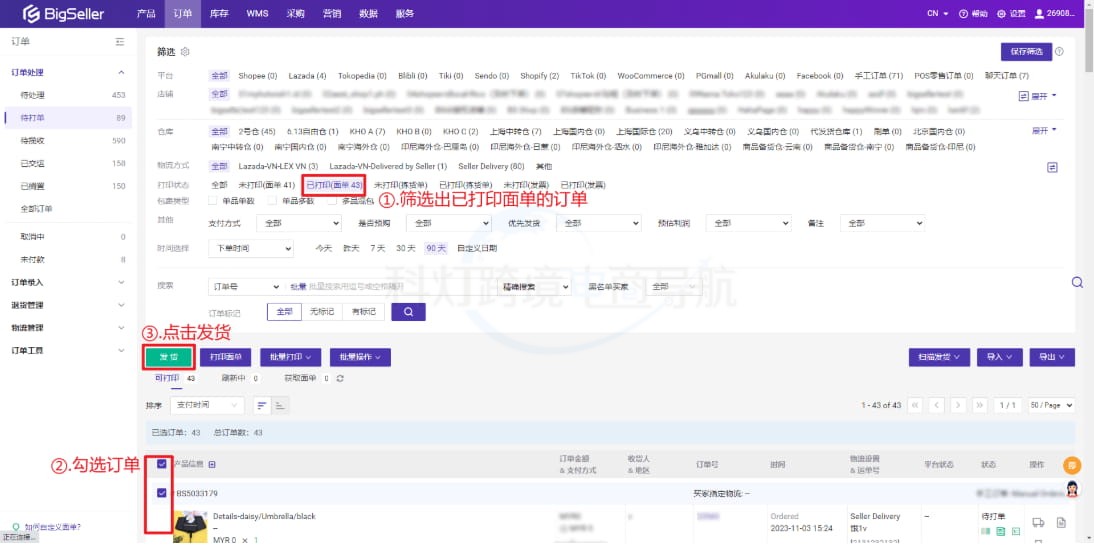The image size is (1094, 550).
Task: Click the green 发货 button
Action: pos(169,357)
